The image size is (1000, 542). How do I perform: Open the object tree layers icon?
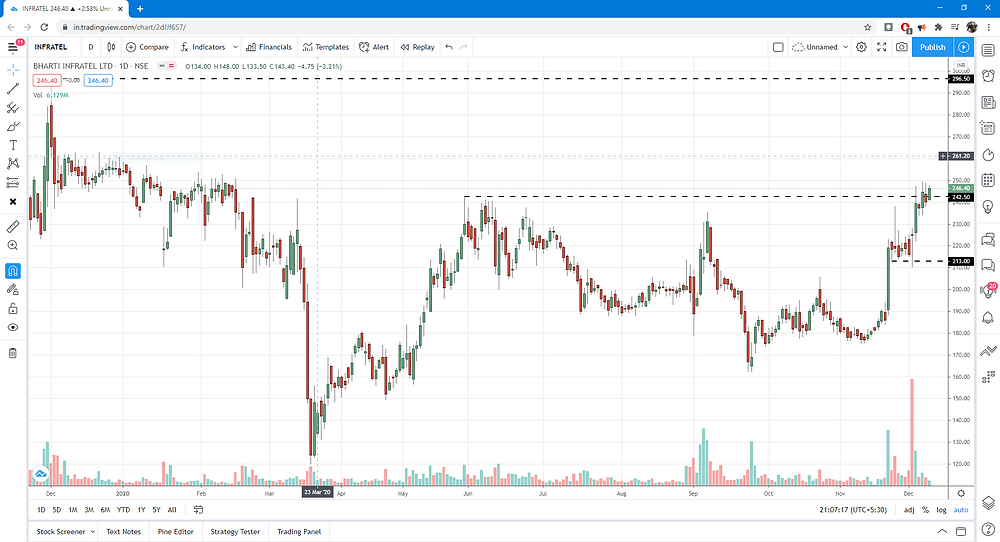pos(988,502)
